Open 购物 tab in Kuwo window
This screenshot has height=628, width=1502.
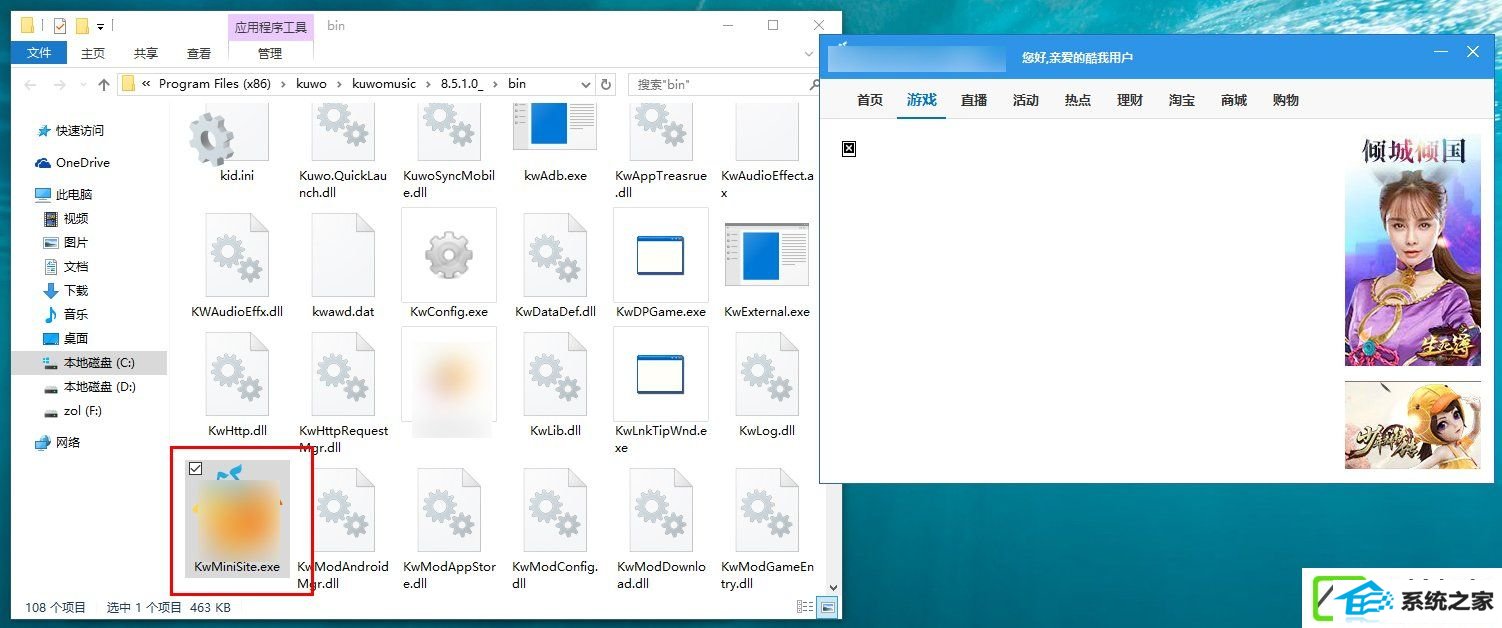(1286, 100)
